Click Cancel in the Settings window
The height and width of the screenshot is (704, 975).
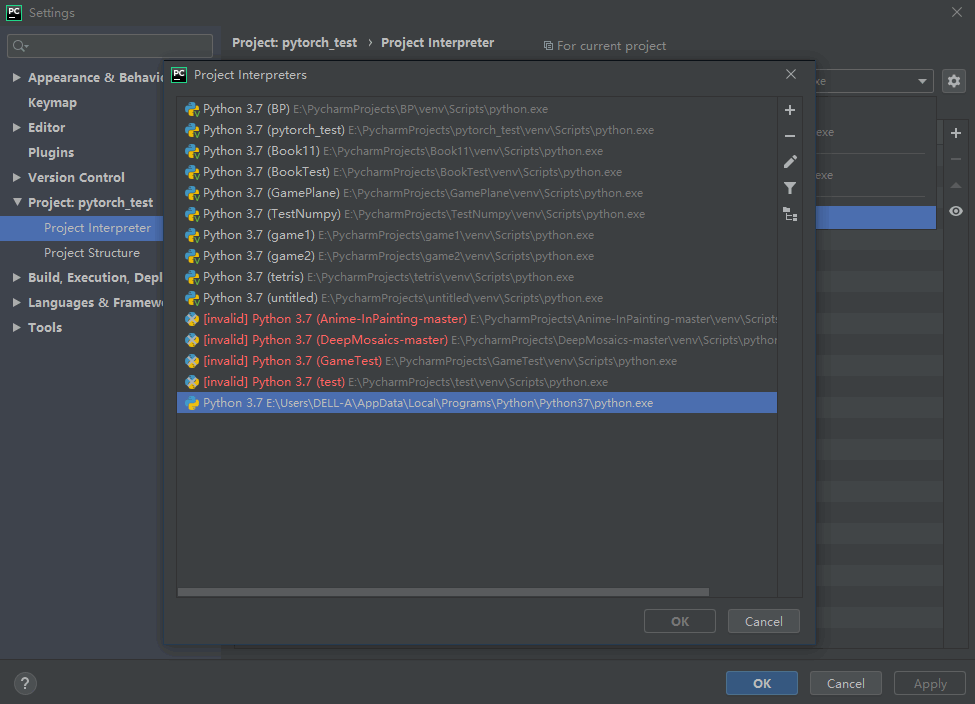pos(846,683)
